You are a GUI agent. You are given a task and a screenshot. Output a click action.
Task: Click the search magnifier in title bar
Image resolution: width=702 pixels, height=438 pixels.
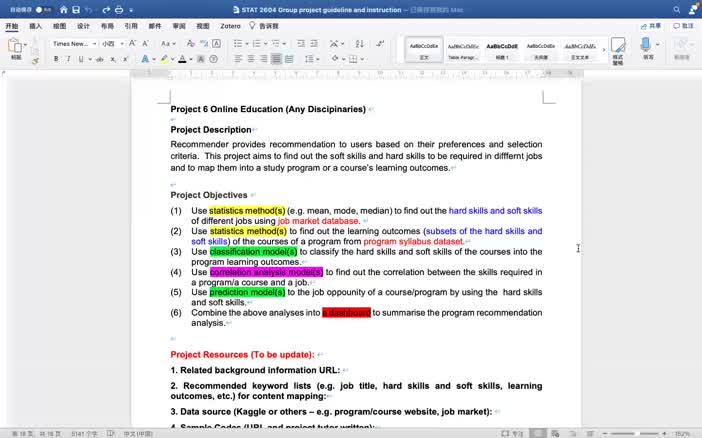point(676,9)
